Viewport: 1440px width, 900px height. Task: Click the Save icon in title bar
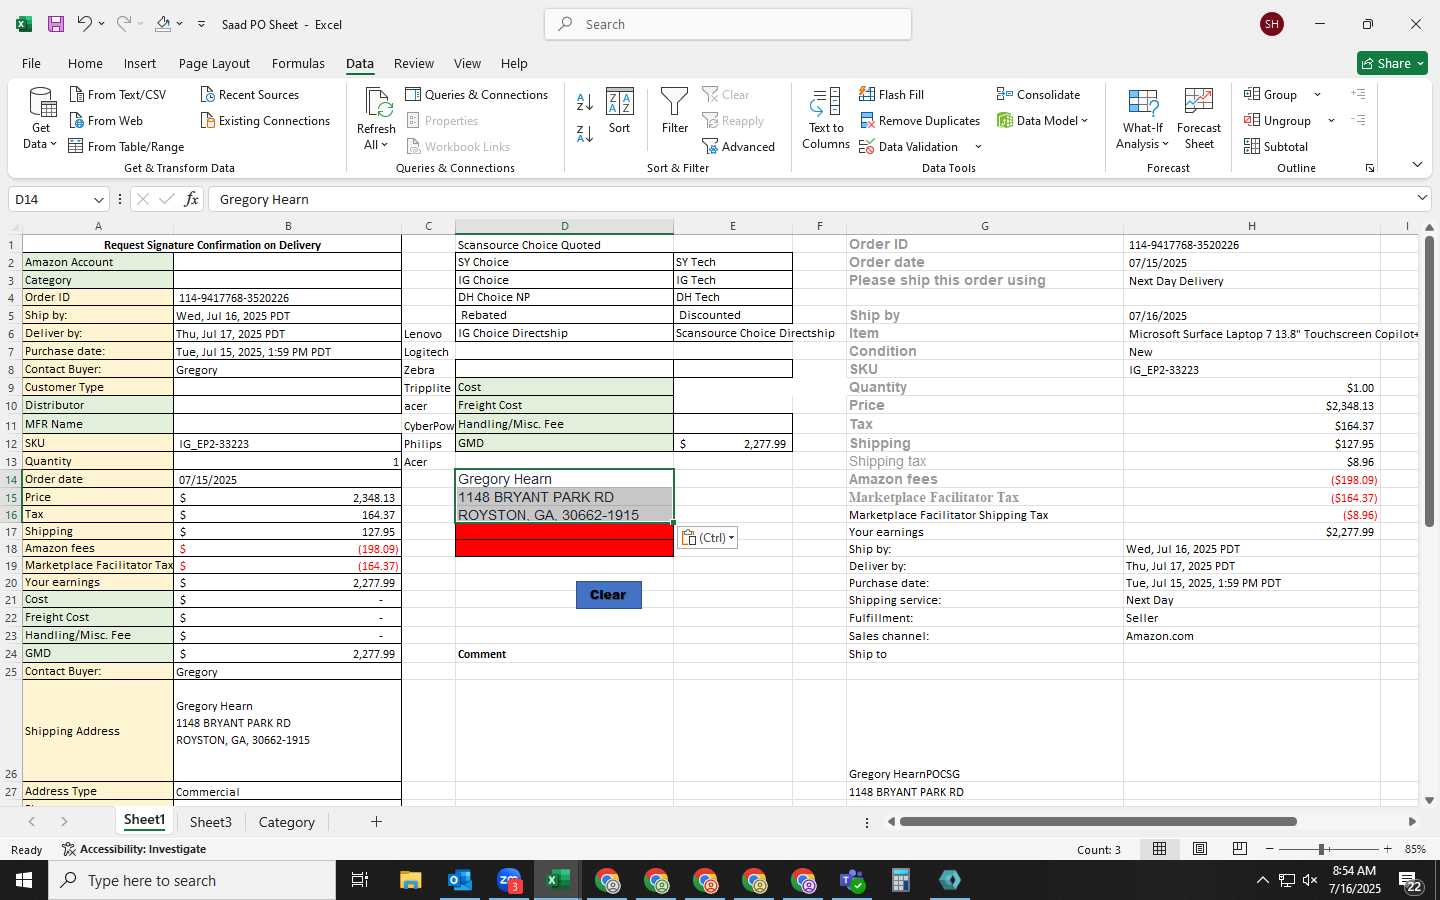[56, 24]
